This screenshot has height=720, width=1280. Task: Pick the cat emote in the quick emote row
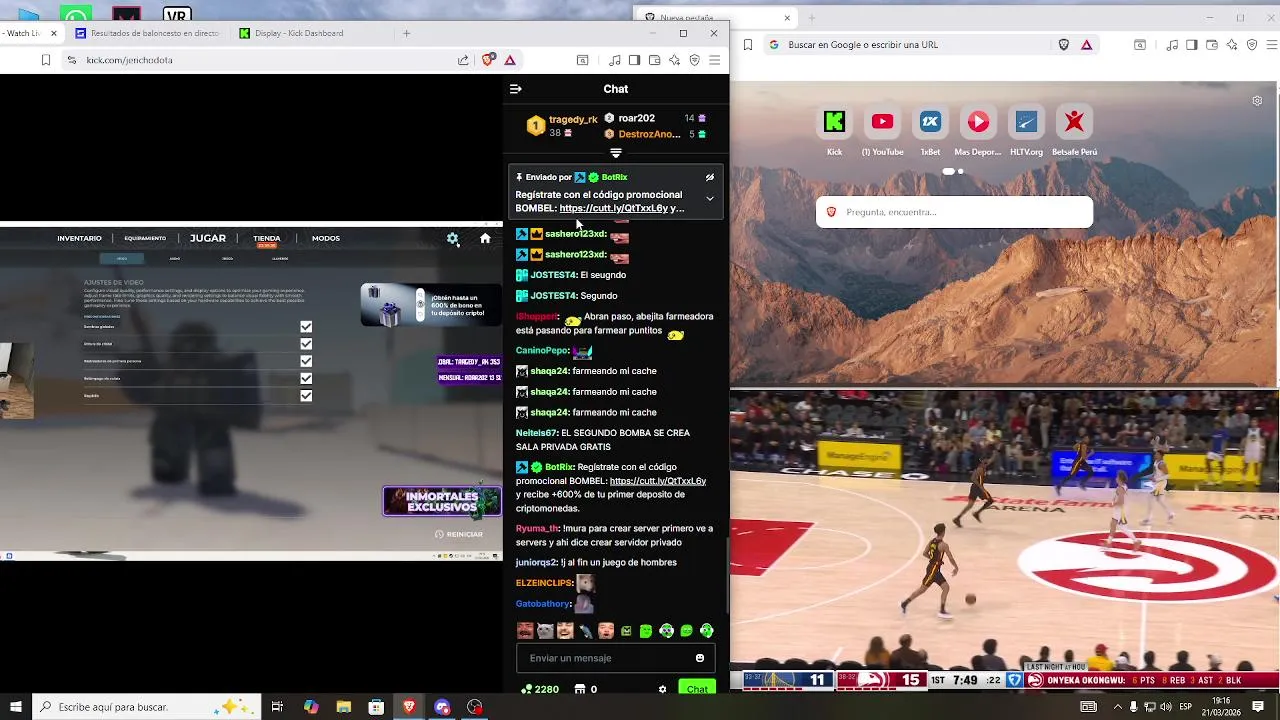coord(545,631)
